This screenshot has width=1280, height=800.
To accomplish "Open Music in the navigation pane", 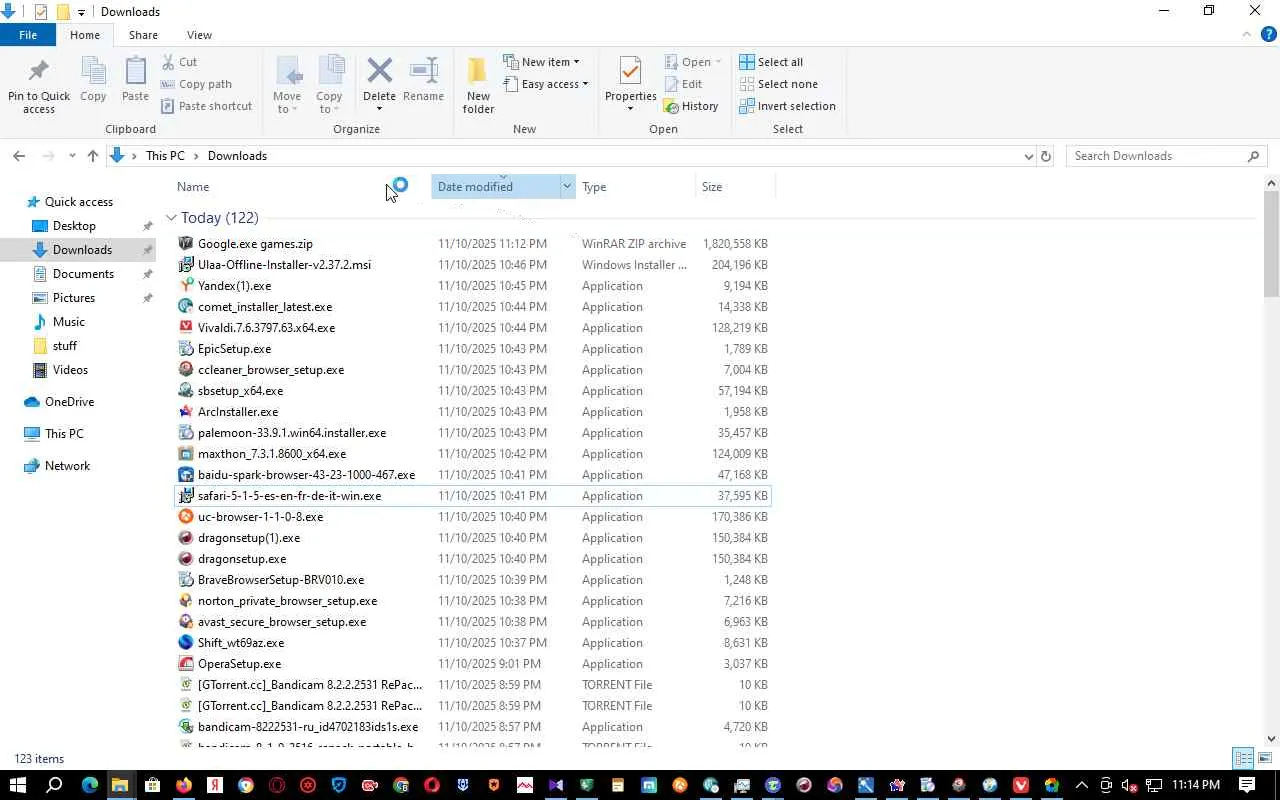I will [x=68, y=322].
